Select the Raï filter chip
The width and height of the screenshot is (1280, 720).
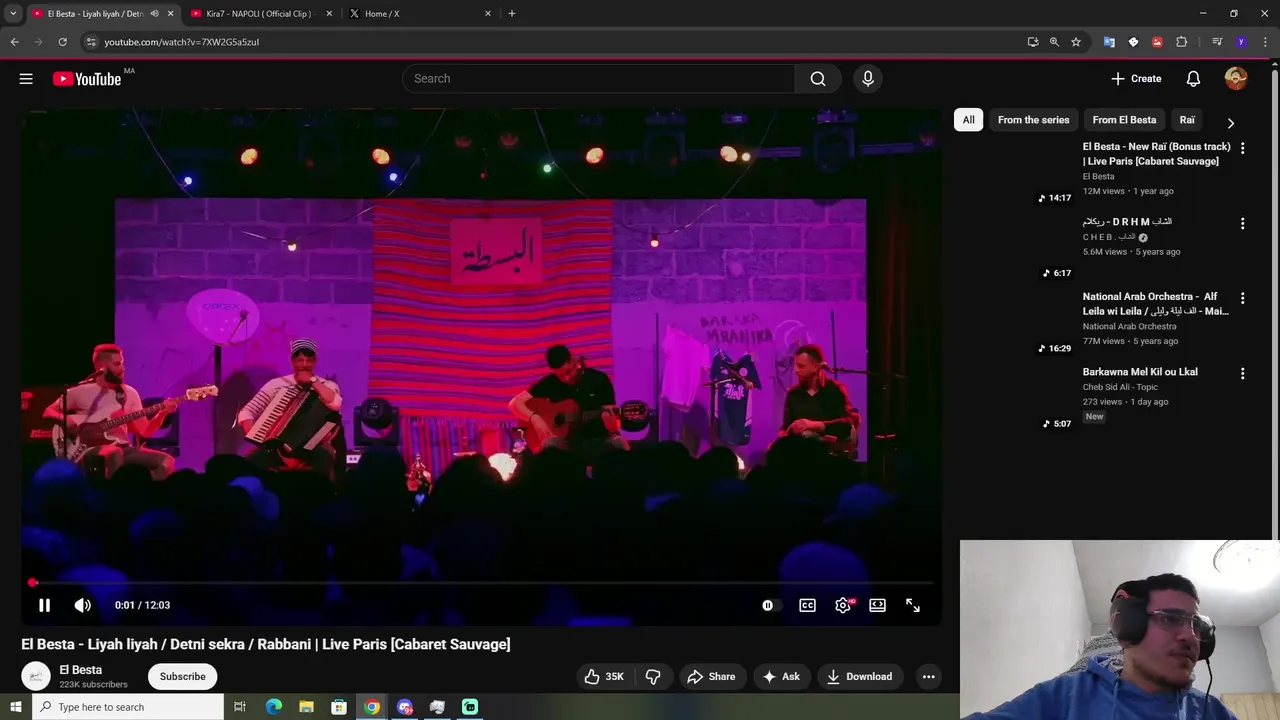tap(1187, 120)
